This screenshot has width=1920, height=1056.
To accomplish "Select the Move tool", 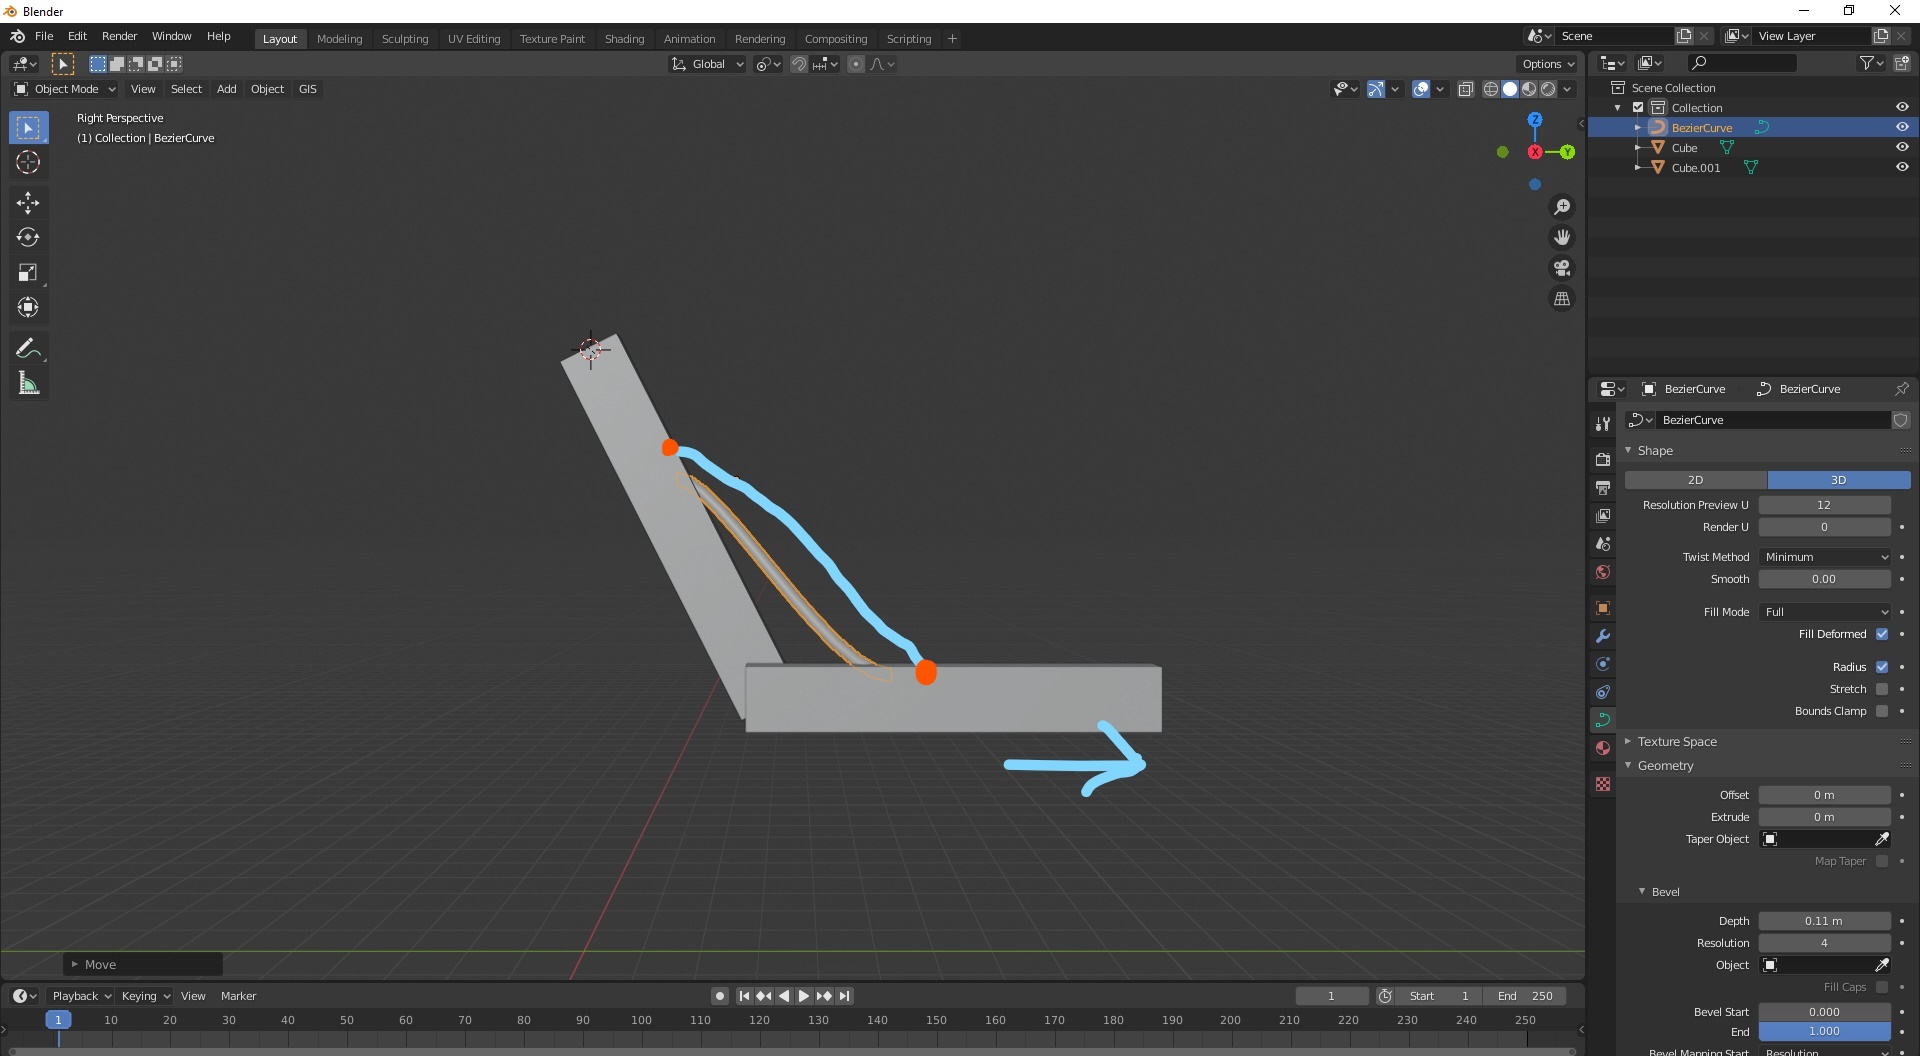I will tap(27, 202).
